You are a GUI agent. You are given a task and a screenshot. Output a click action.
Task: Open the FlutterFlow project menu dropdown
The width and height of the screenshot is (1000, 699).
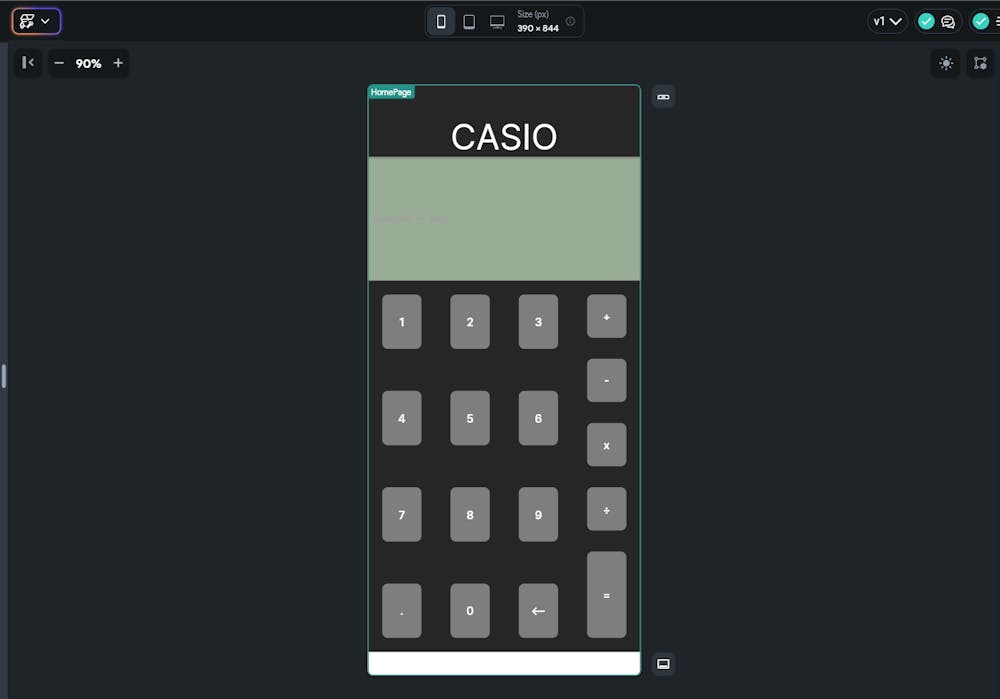click(36, 21)
